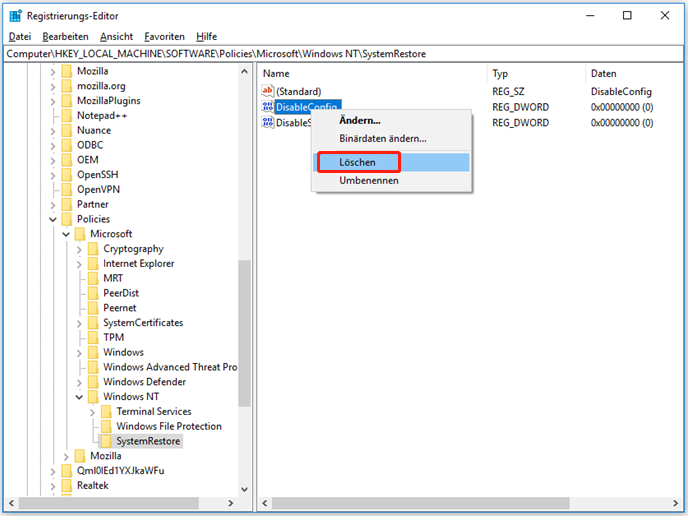This screenshot has width=688, height=516.
Task: Collapse the Windows NT tree node
Action: point(80,397)
